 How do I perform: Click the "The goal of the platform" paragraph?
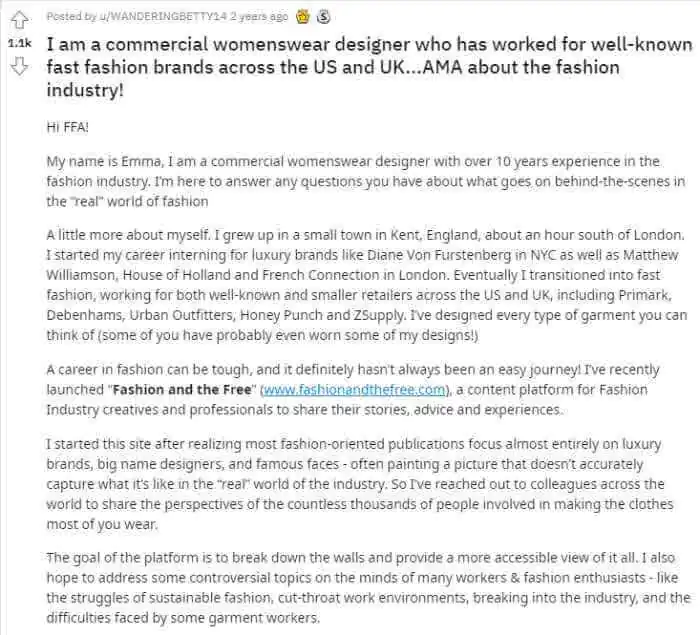point(368,588)
